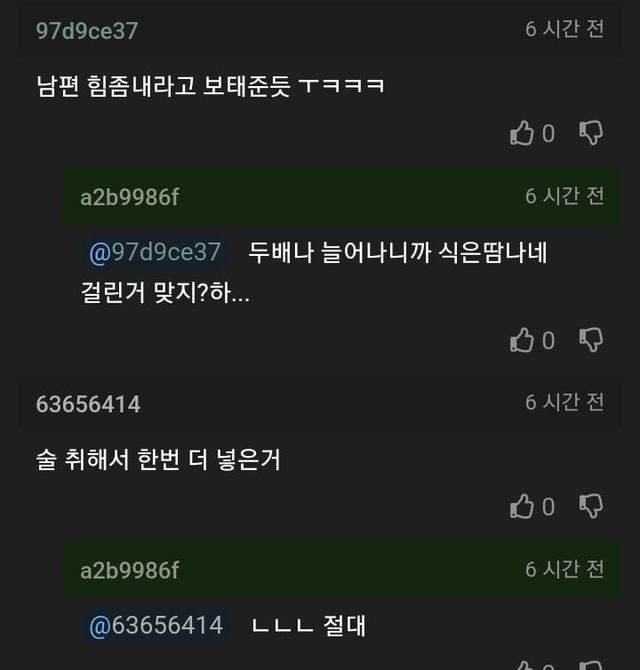
Task: Like a2b9986f's reply mentioning @97d9ce37
Action: pyautogui.click(x=522, y=341)
